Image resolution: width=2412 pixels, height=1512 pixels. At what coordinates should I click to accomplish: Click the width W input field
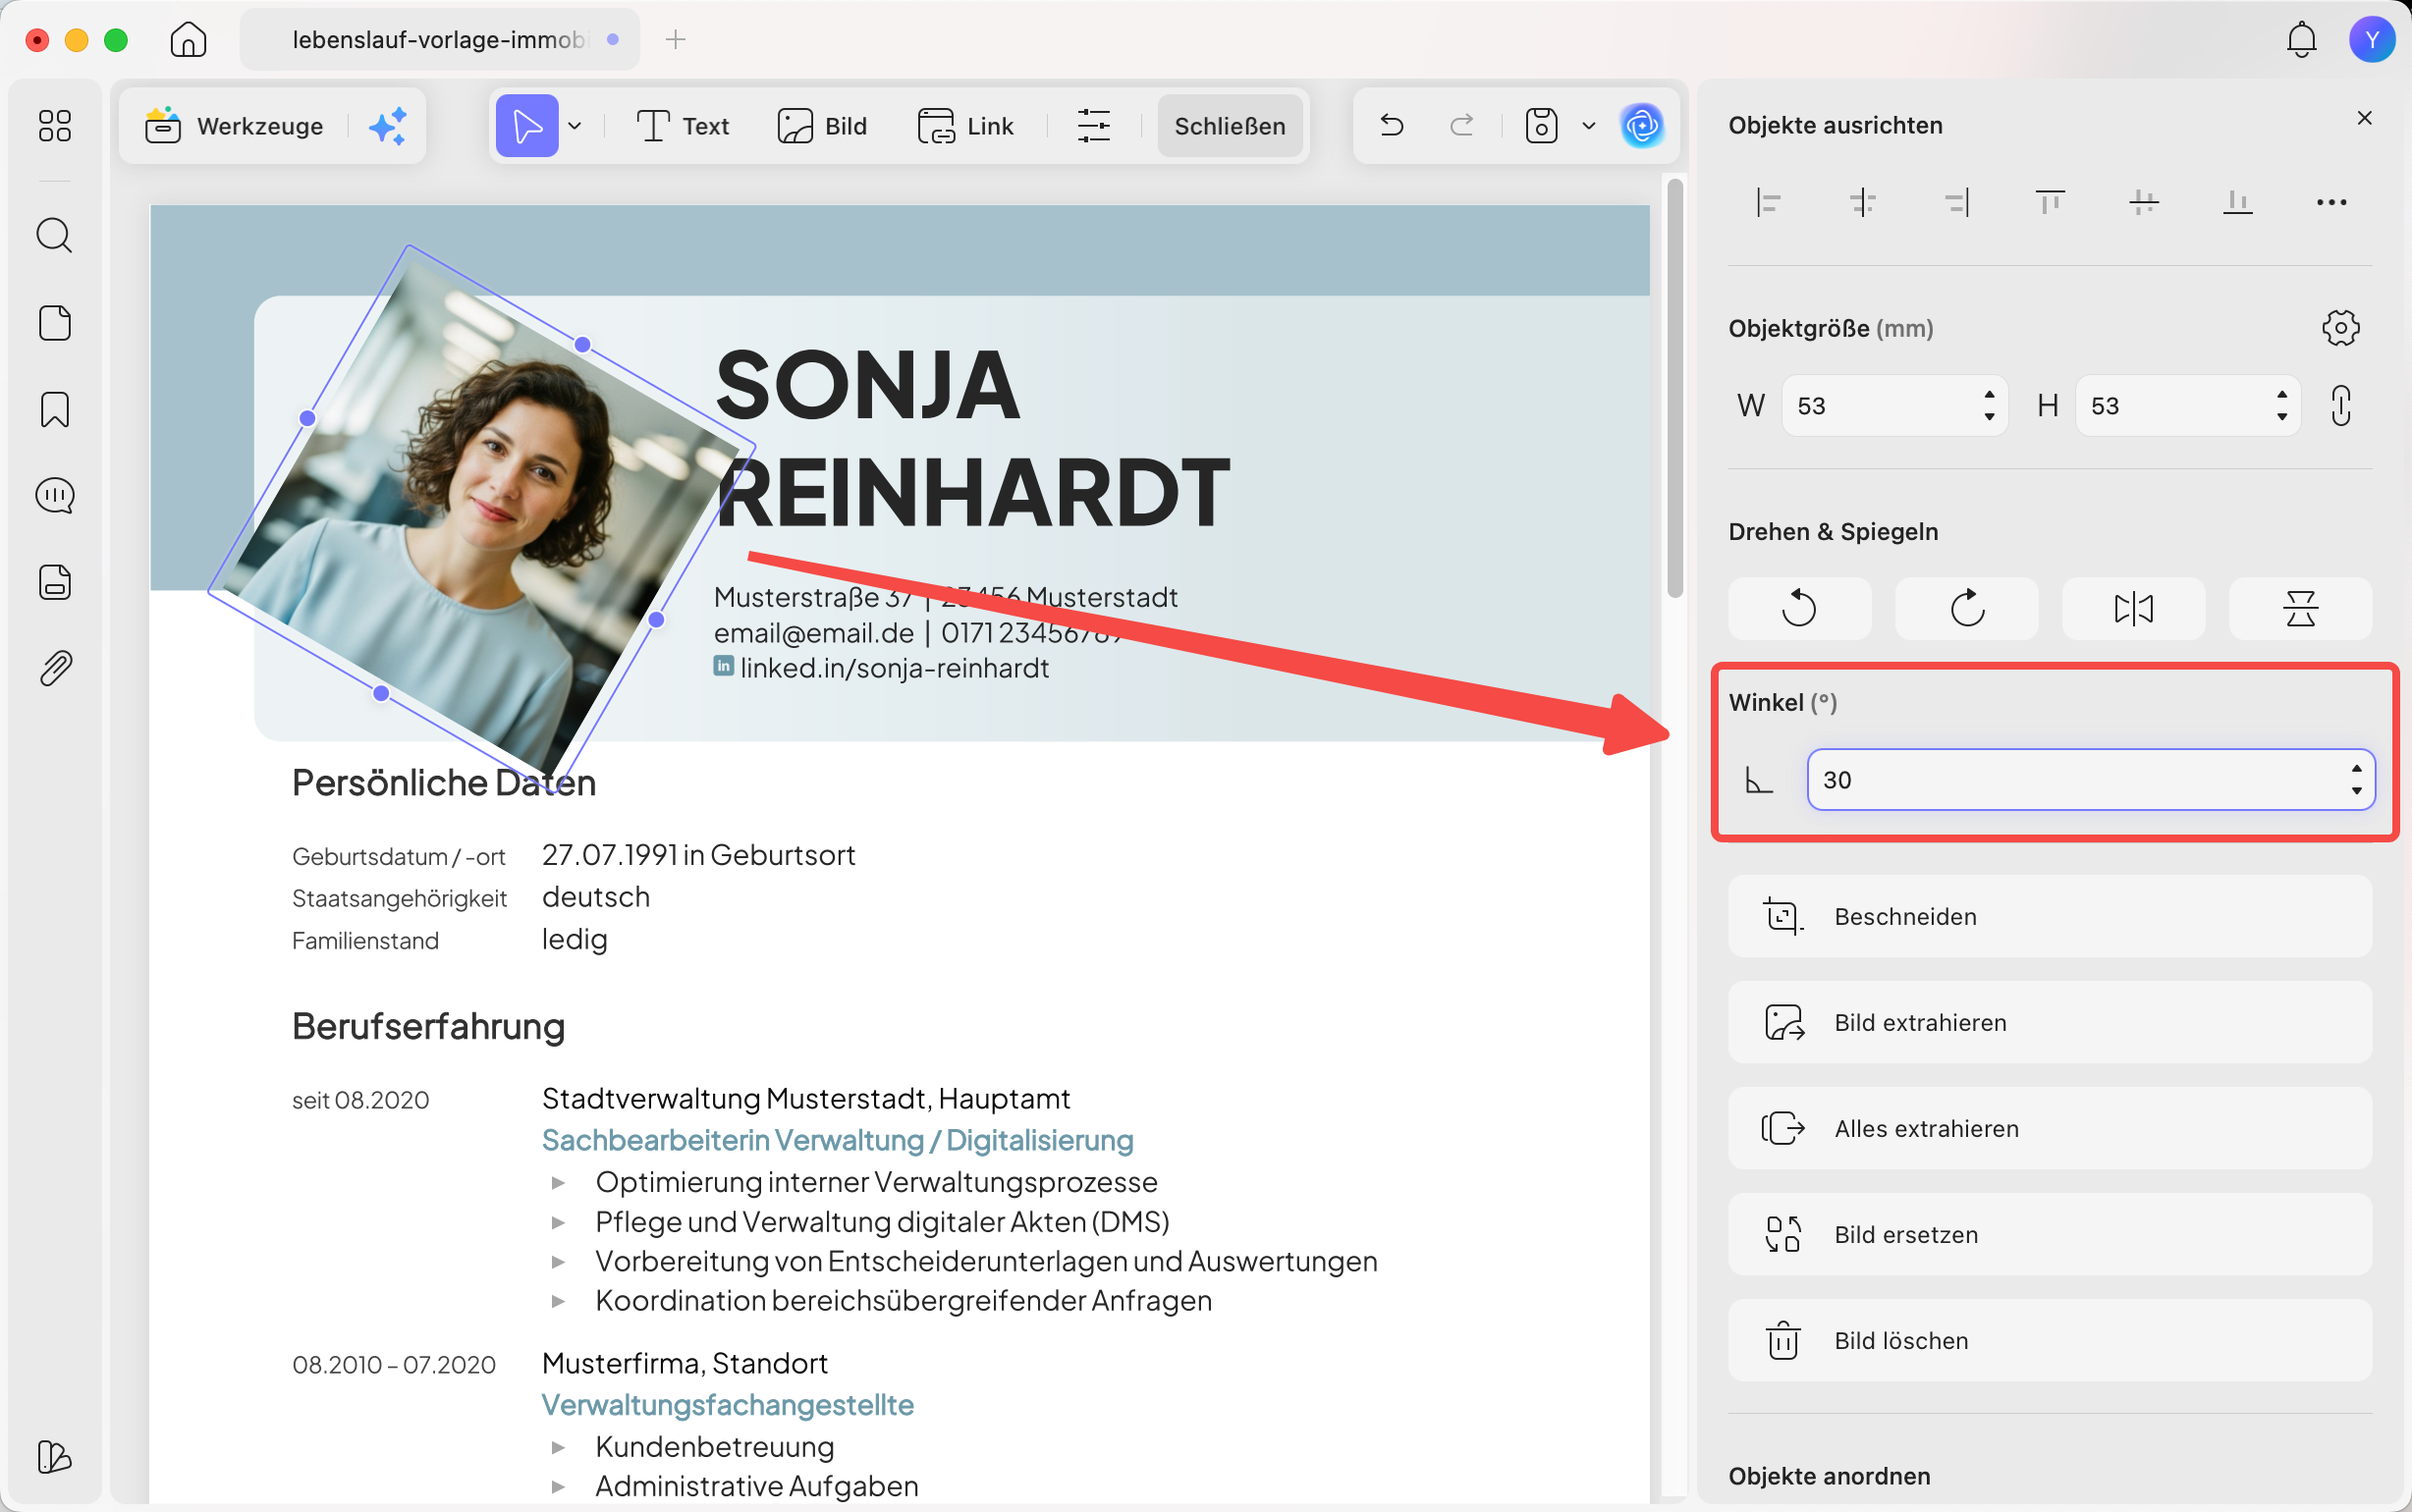point(1894,406)
